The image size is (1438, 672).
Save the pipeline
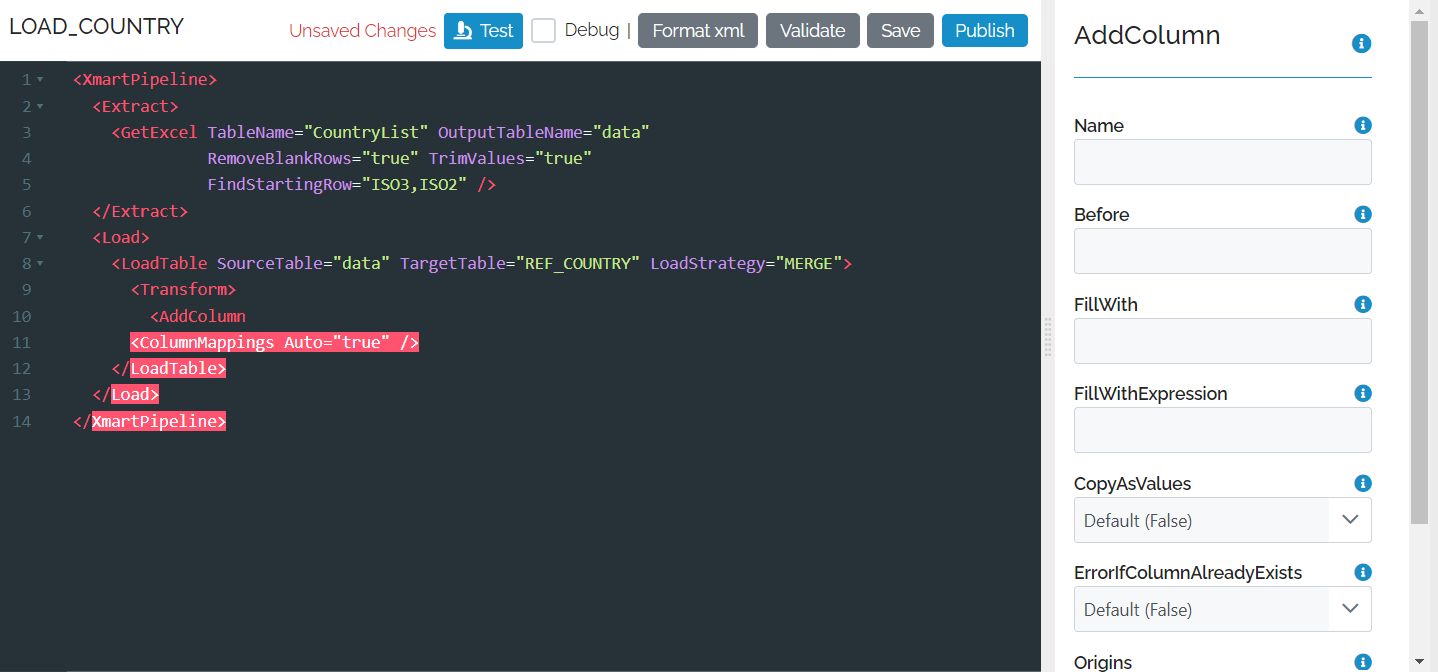coord(900,30)
